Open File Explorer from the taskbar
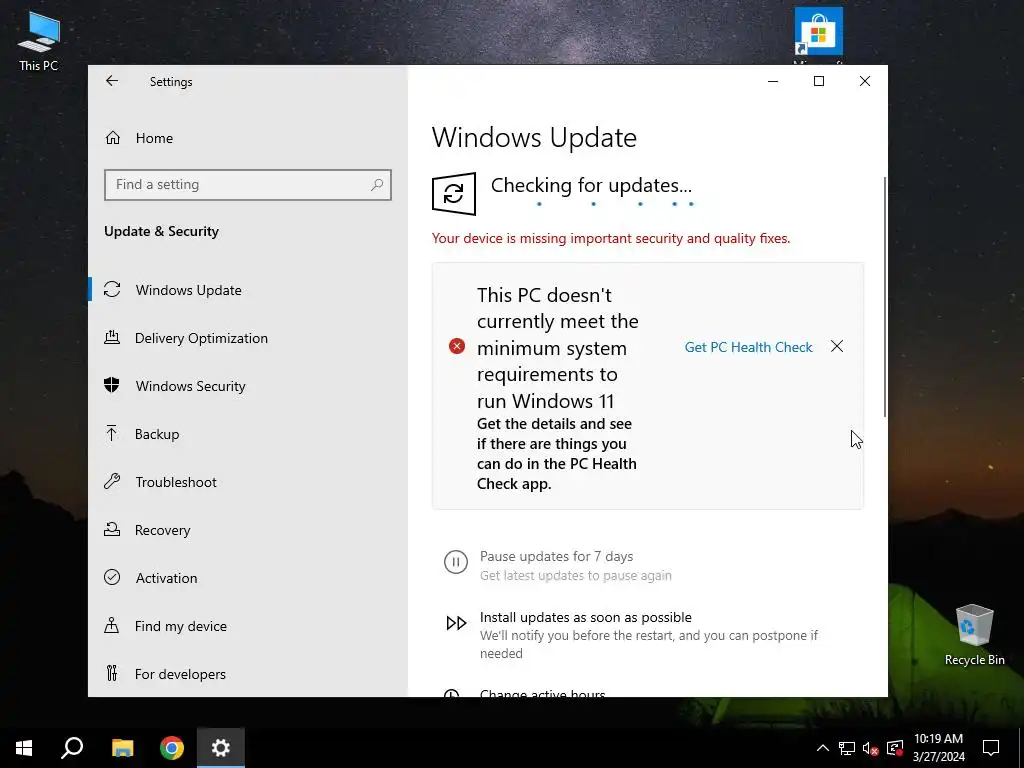Viewport: 1024px width, 768px height. (122, 748)
